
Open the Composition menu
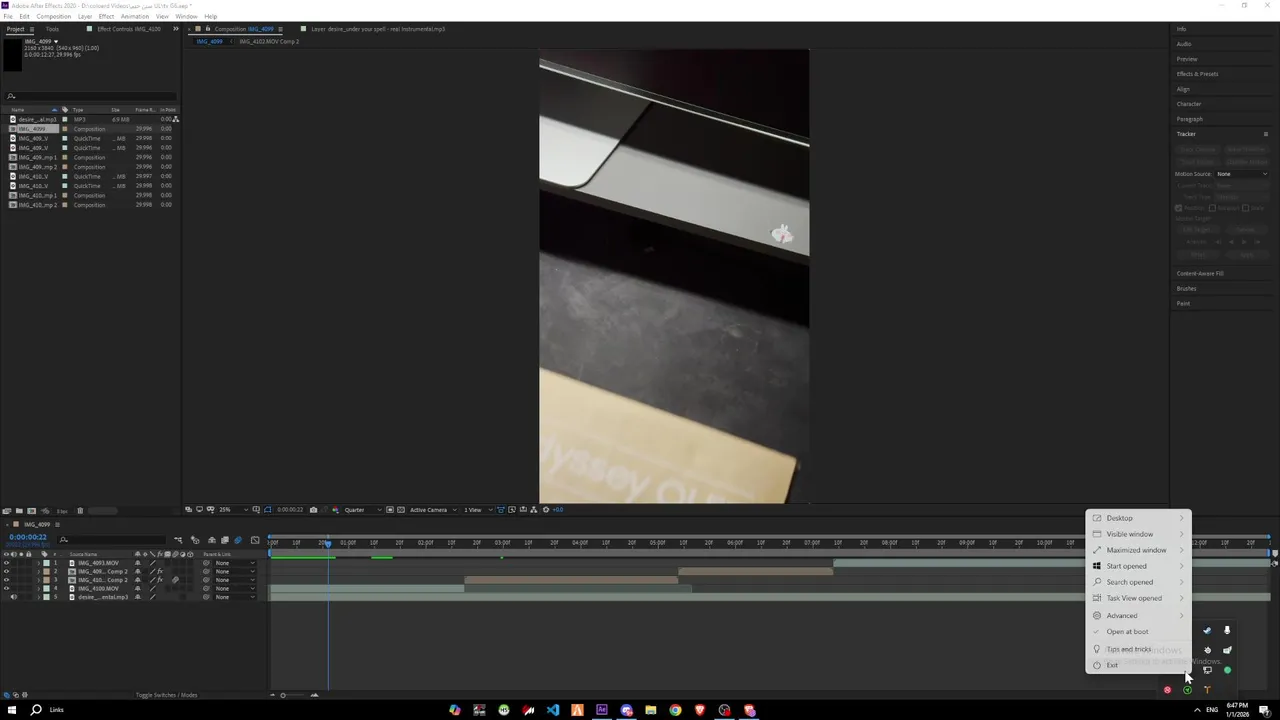click(53, 17)
